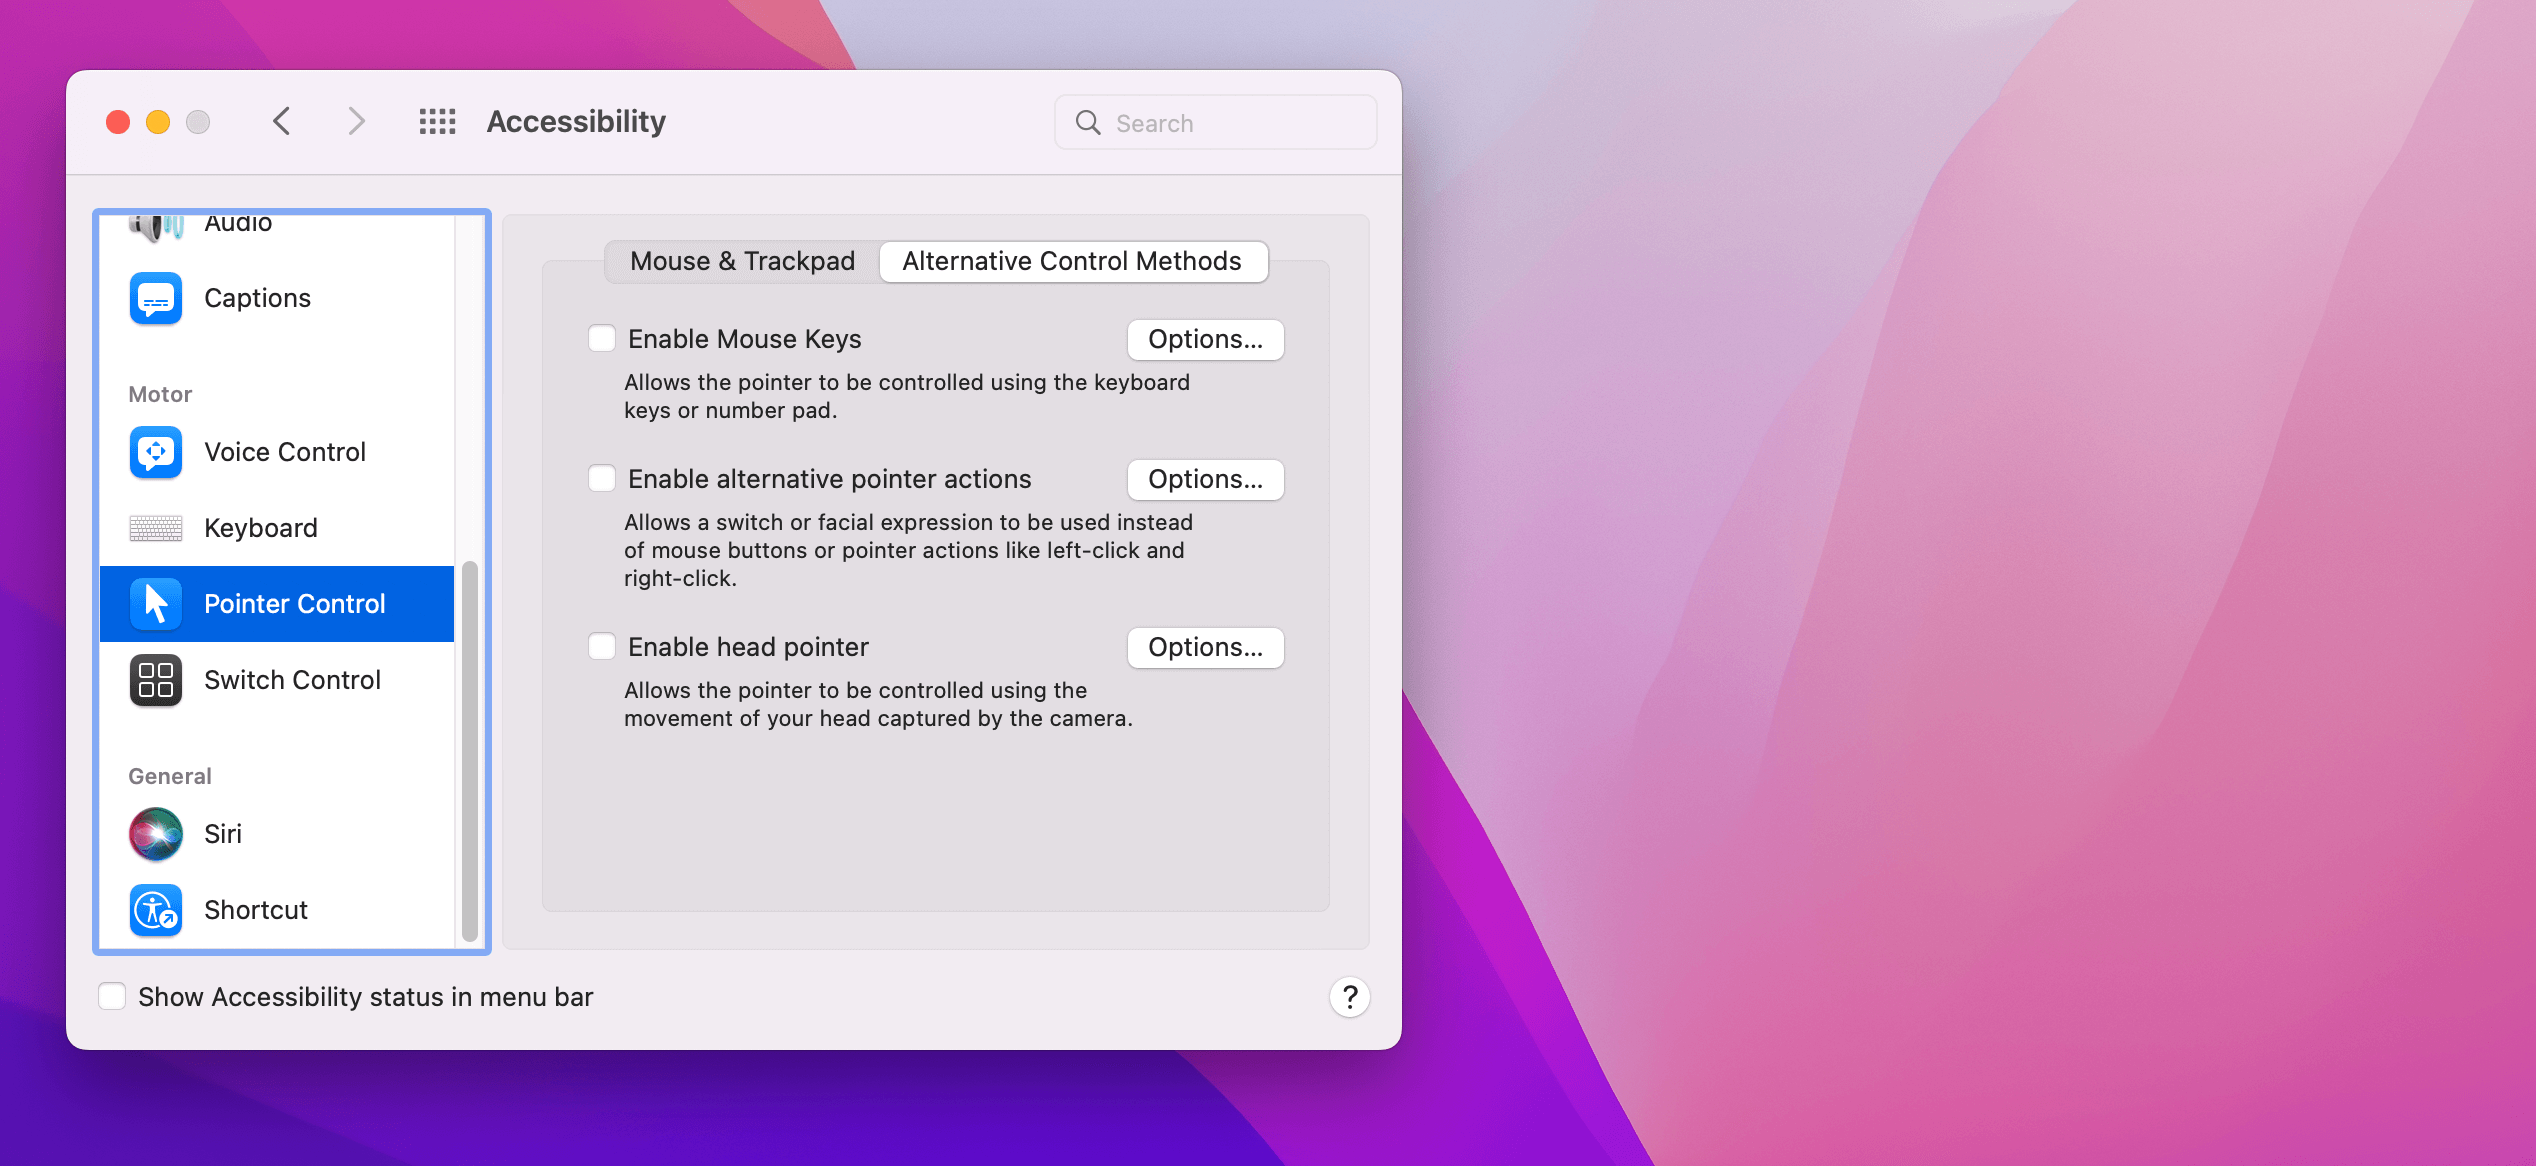Go back with the left chevron
The width and height of the screenshot is (2536, 1166).
point(282,122)
